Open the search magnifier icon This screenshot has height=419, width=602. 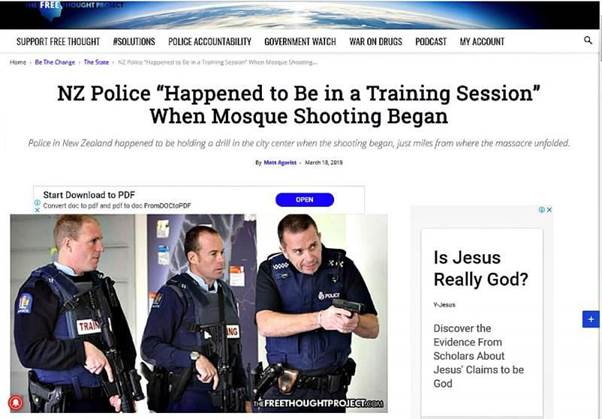[x=587, y=40]
